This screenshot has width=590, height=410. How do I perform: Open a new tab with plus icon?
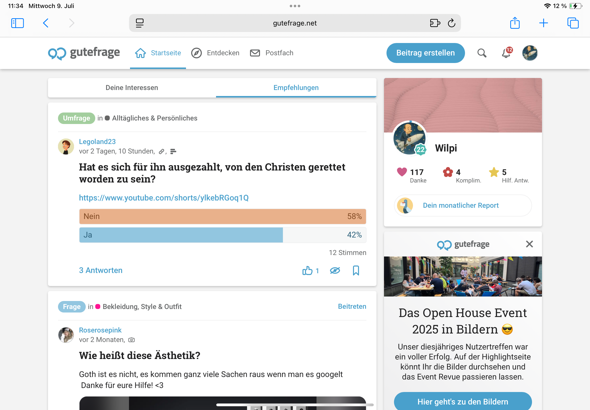point(543,23)
